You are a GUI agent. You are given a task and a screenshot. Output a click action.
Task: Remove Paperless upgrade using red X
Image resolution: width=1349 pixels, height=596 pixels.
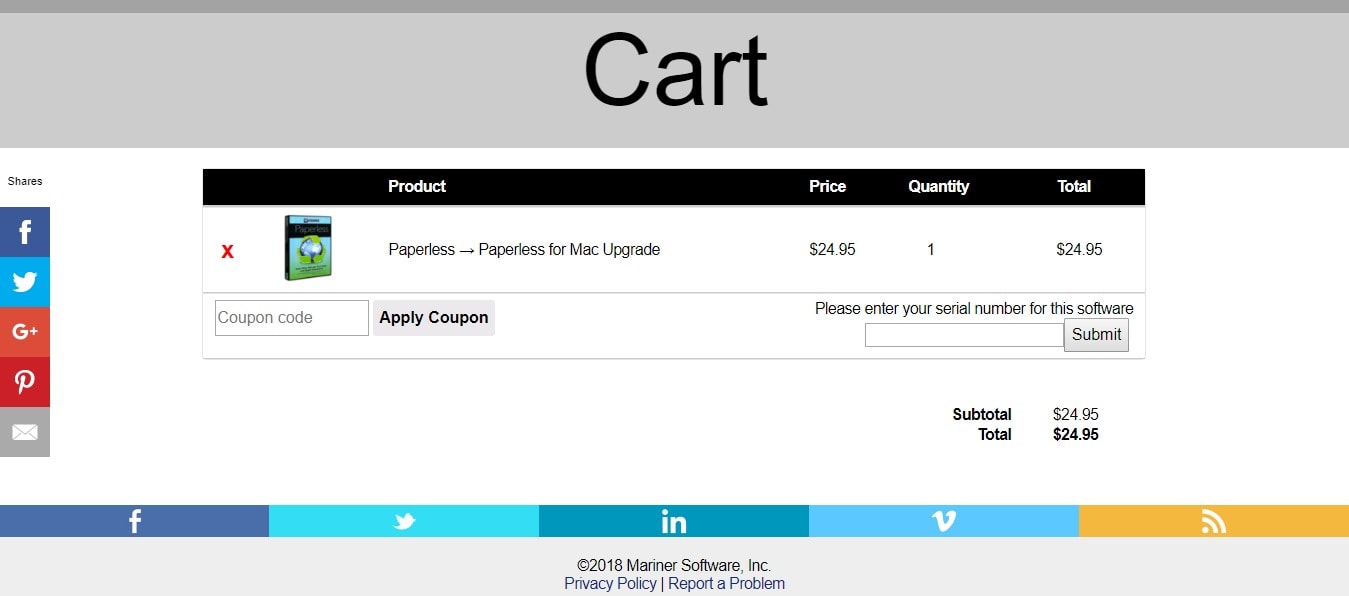pyautogui.click(x=228, y=251)
